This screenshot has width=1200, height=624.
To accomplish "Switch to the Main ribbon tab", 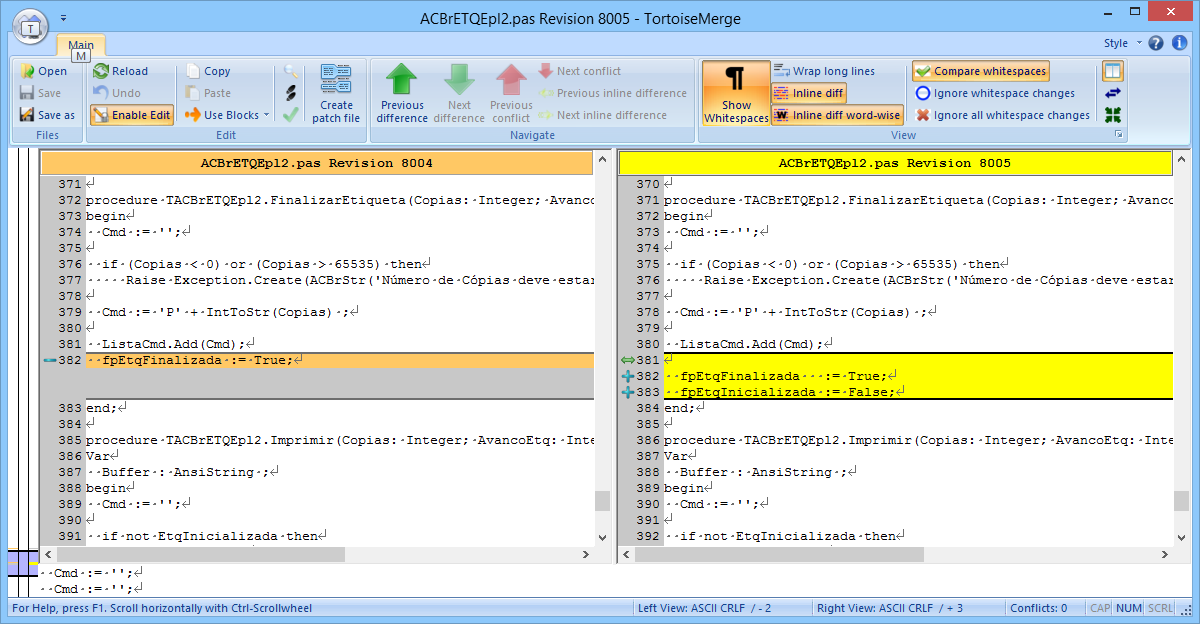I will pos(81,45).
